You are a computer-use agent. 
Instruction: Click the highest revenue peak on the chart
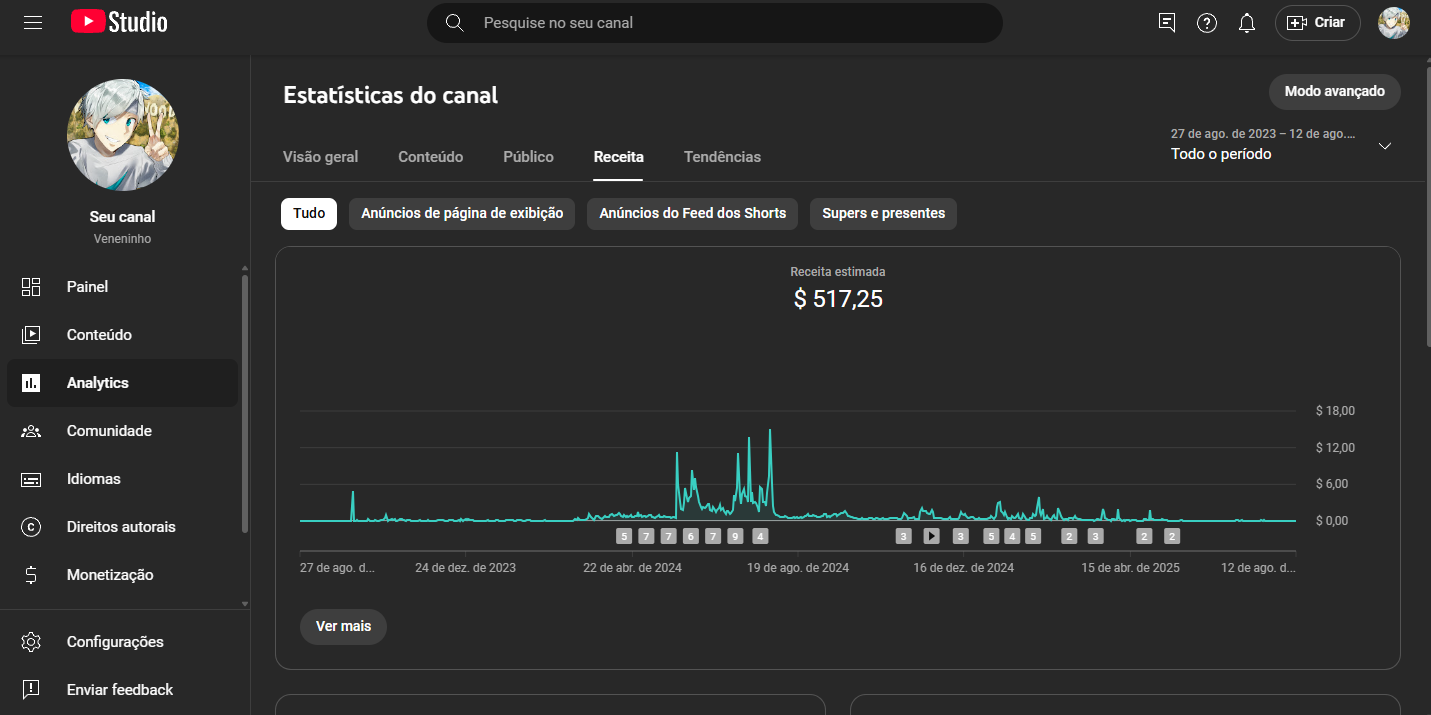(770, 431)
